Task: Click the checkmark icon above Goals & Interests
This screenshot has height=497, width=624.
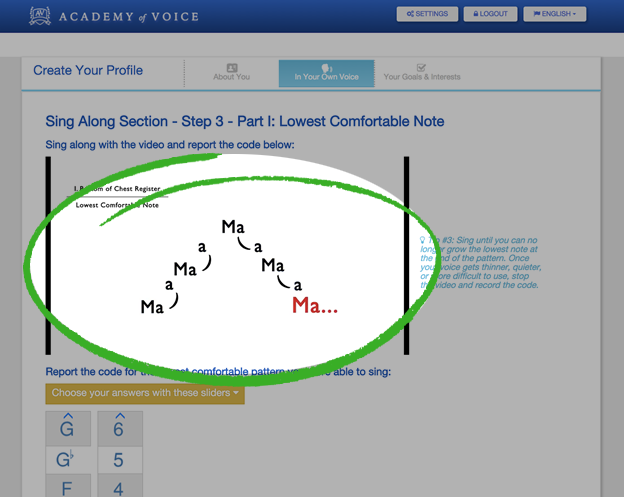Action: [x=422, y=67]
